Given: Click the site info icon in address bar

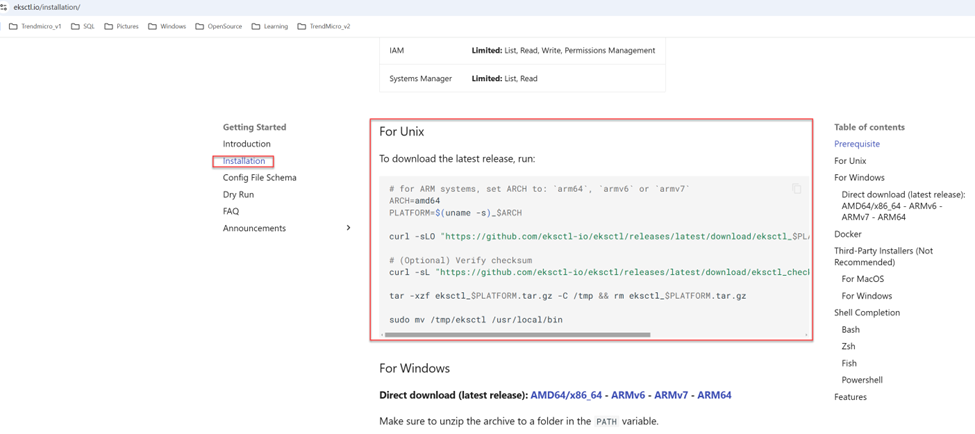Looking at the screenshot, I should coord(4,7).
